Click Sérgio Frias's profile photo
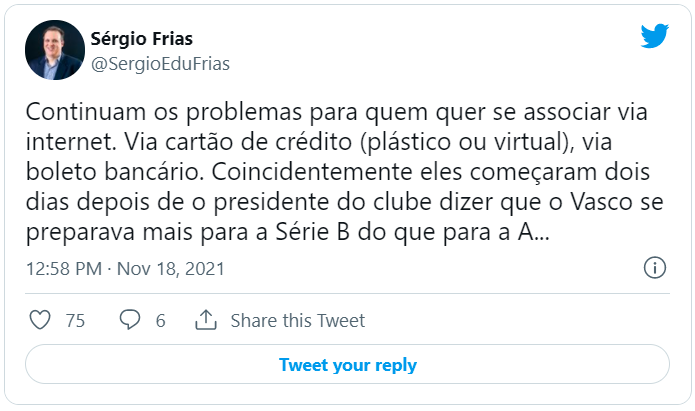The height and width of the screenshot is (411, 695). pyautogui.click(x=51, y=52)
